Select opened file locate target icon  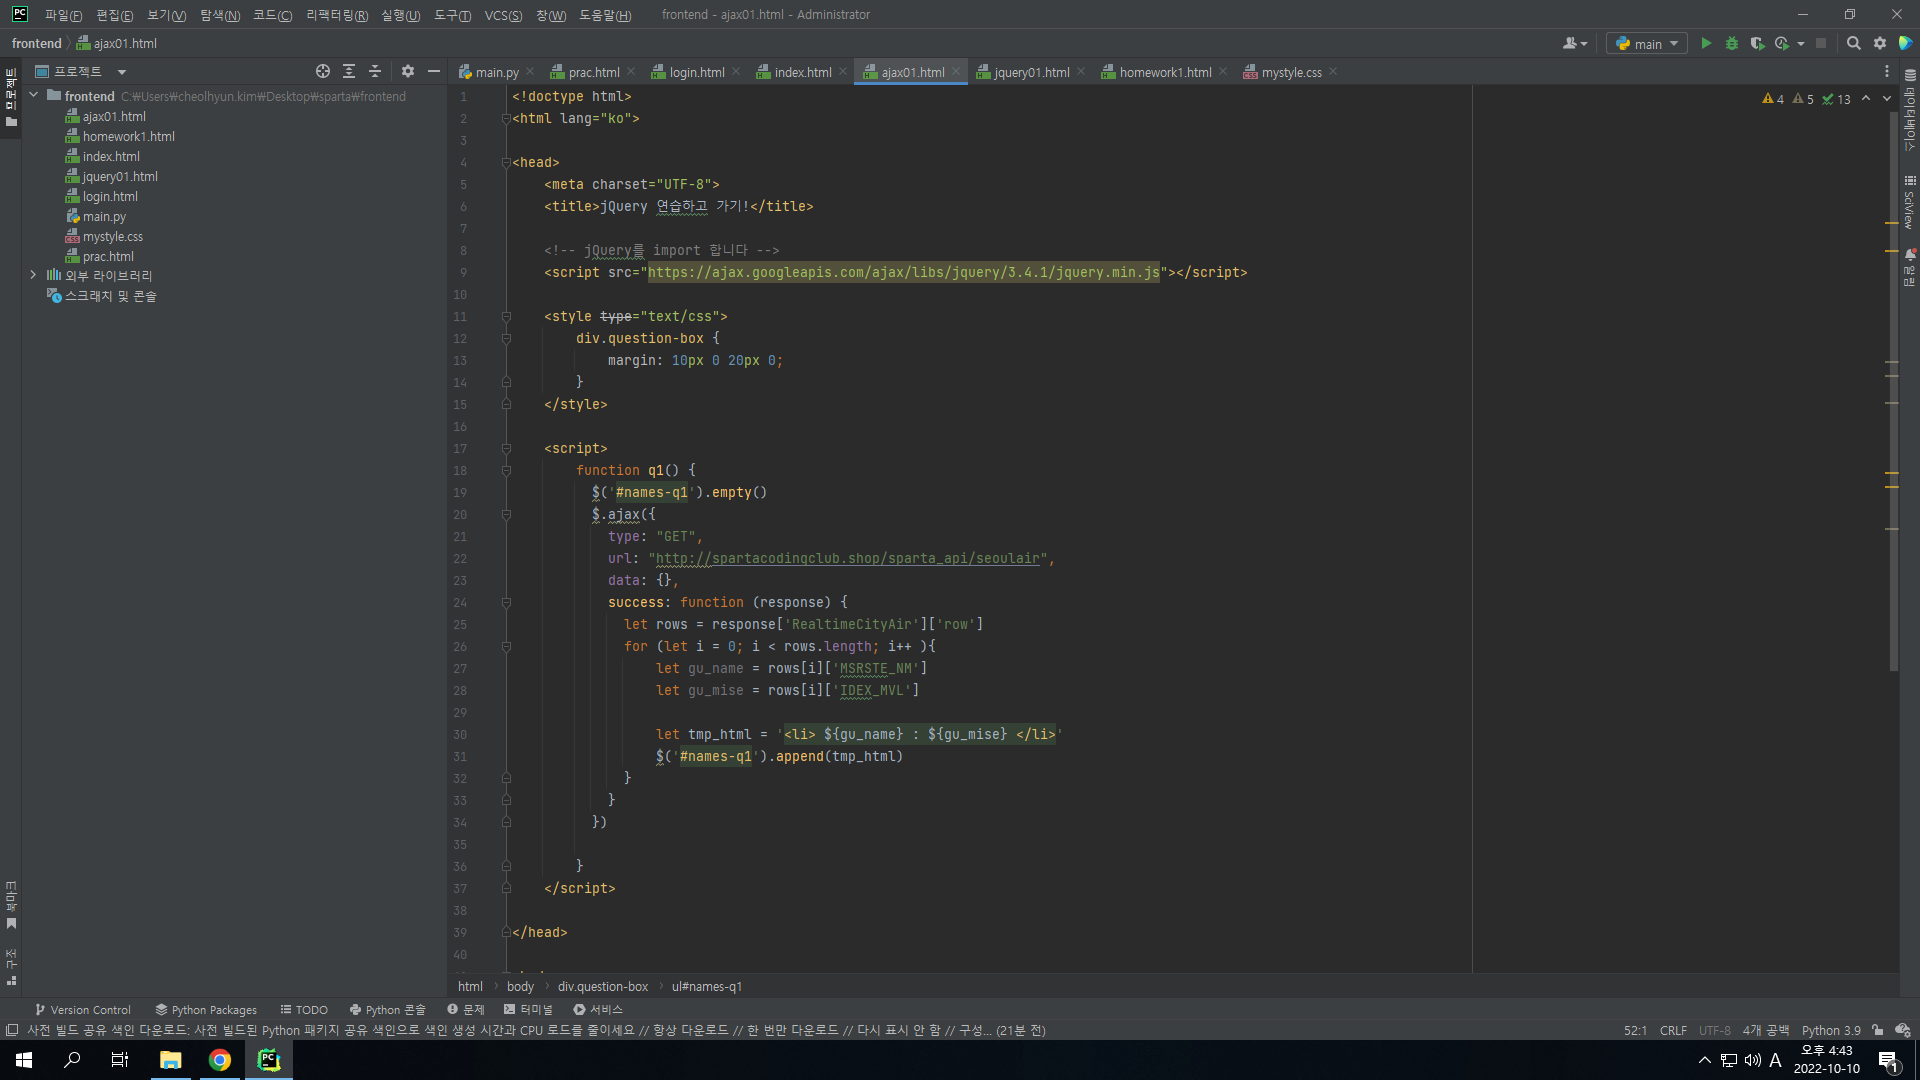pos(323,71)
